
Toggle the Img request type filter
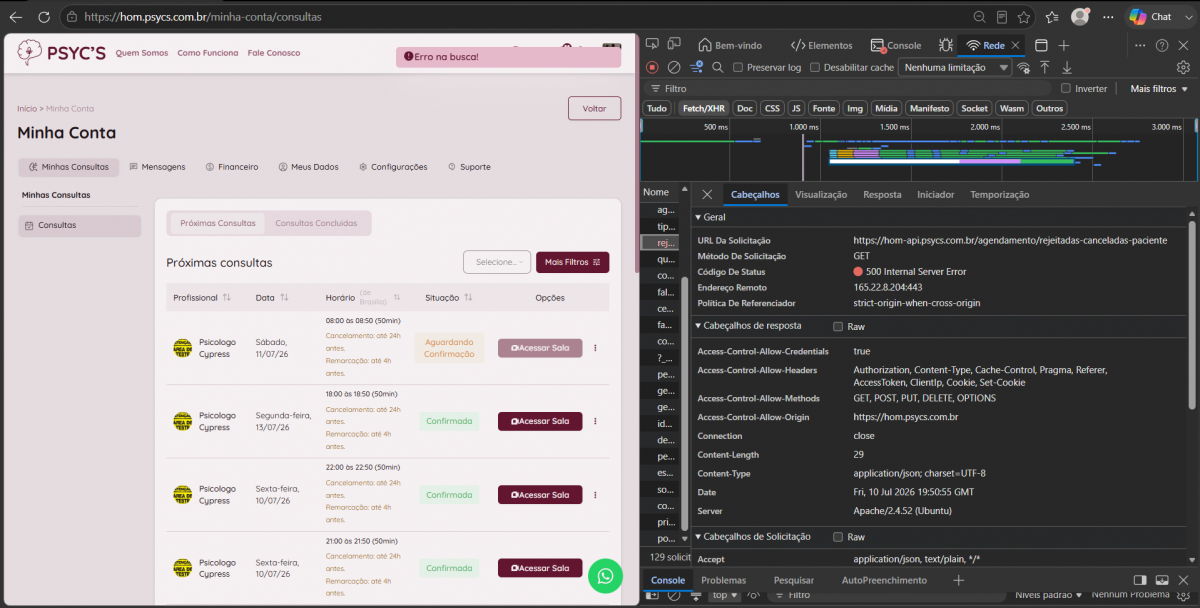855,108
